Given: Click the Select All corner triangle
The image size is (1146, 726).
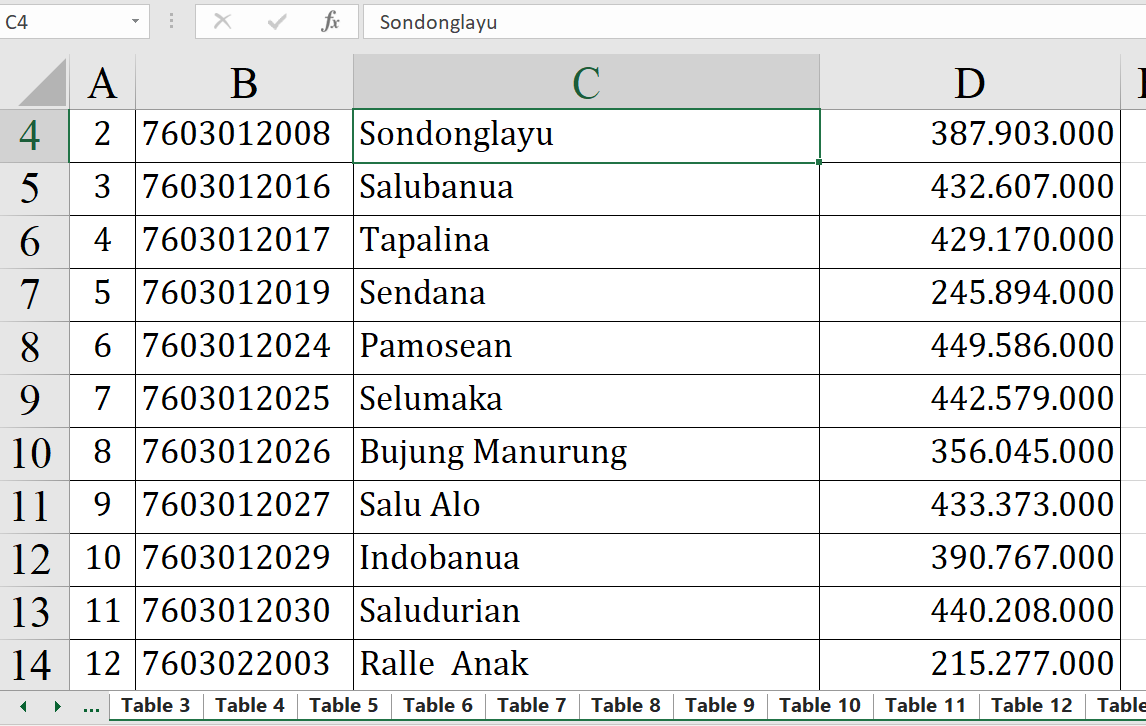Looking at the screenshot, I should coord(43,83).
